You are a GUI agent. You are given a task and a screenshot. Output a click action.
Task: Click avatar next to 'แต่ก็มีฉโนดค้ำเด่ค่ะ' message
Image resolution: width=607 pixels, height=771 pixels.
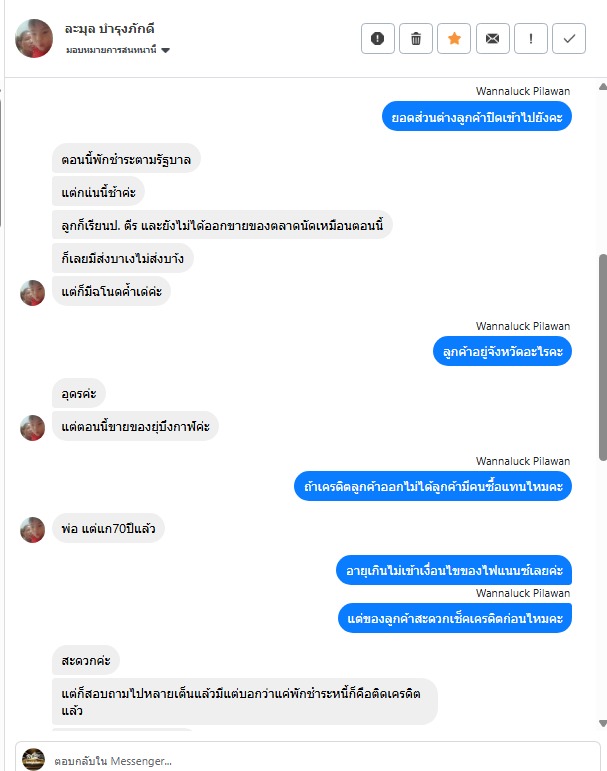[32, 293]
